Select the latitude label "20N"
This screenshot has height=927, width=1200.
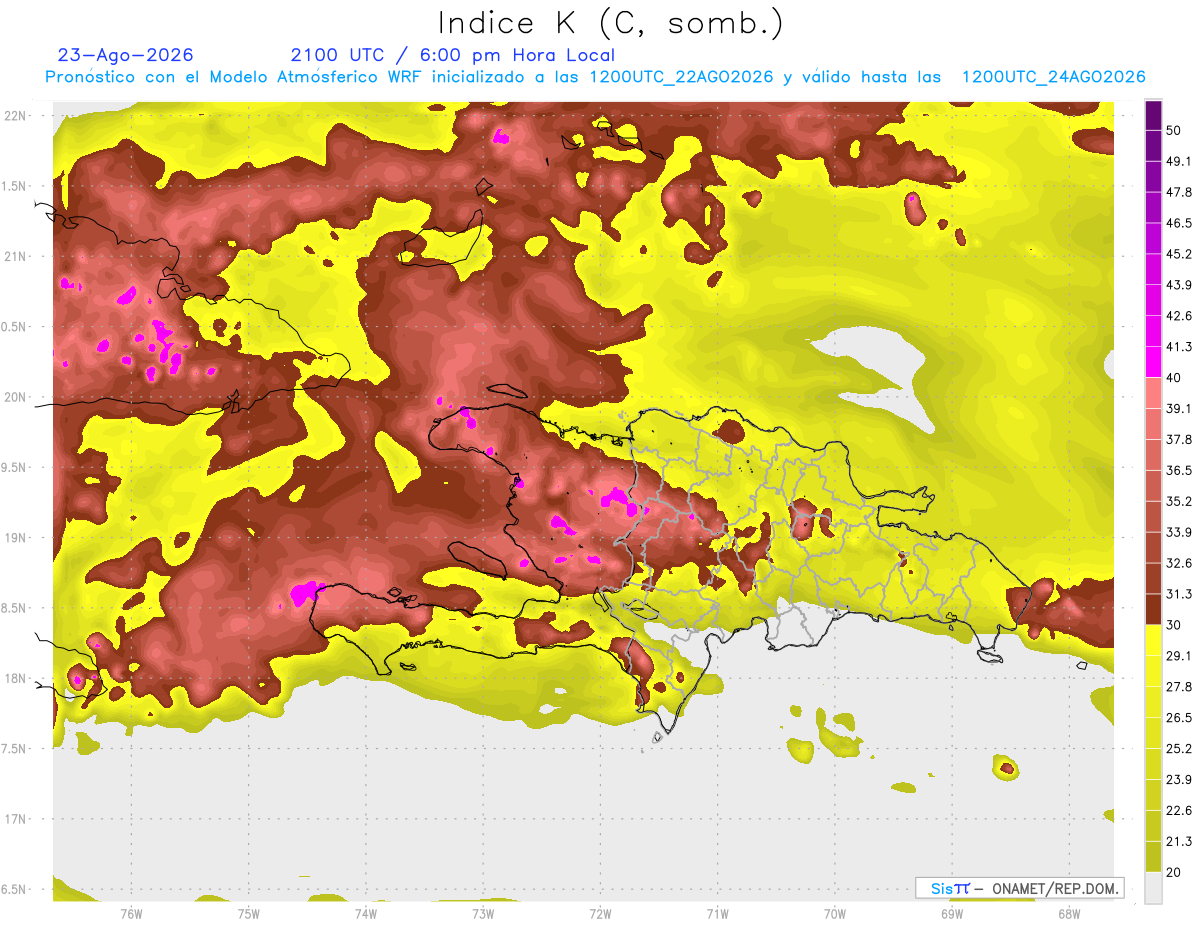(x=15, y=397)
